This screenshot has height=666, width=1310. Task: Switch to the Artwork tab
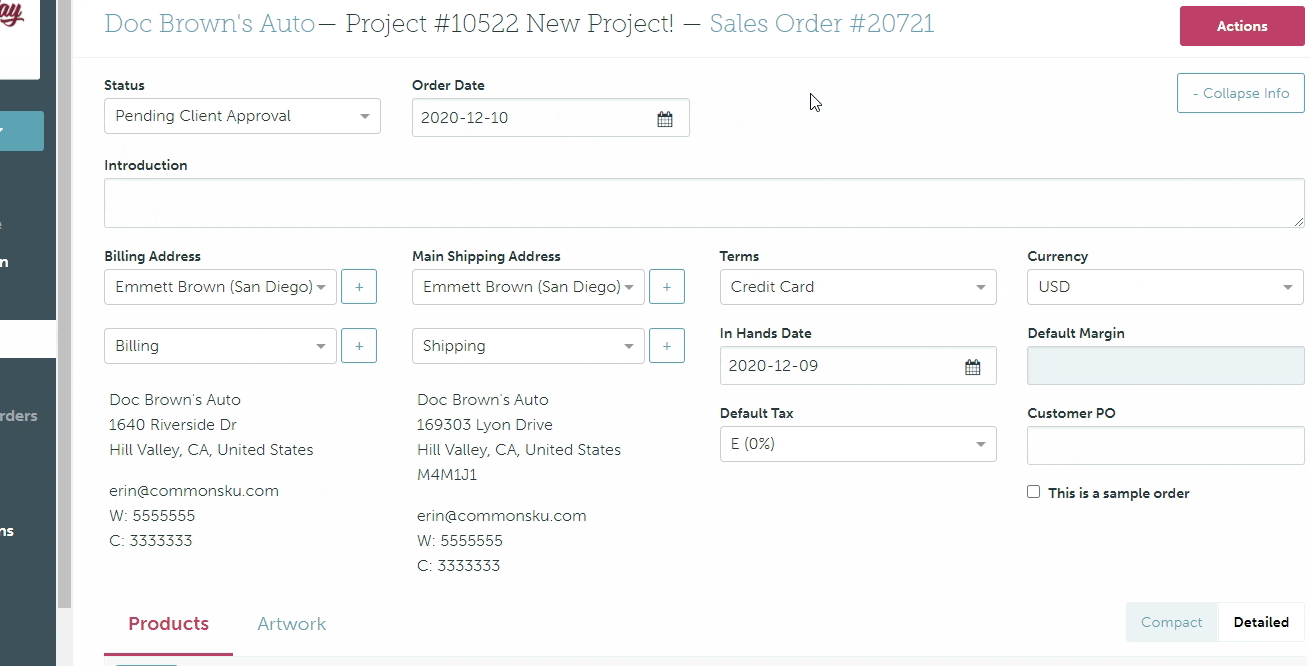pos(292,624)
